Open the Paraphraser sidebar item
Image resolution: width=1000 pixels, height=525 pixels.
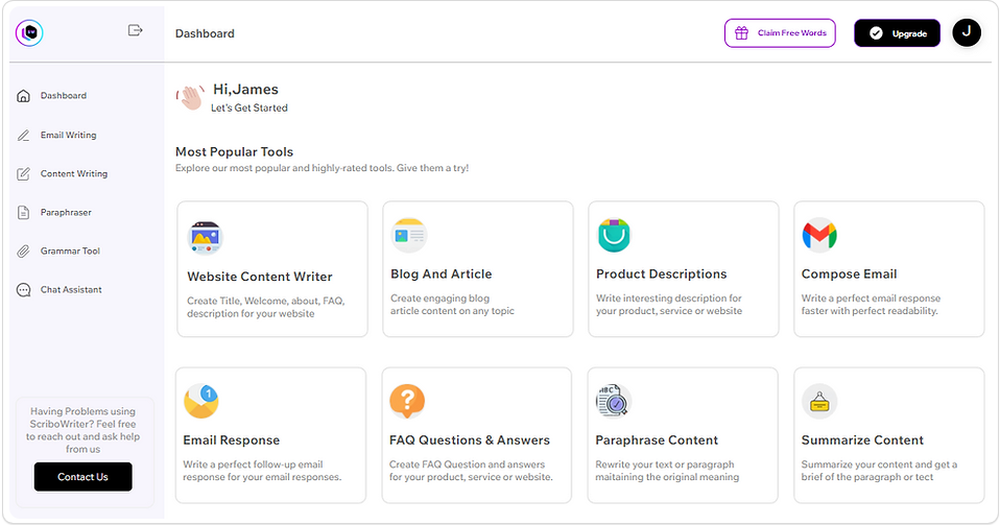coord(66,212)
